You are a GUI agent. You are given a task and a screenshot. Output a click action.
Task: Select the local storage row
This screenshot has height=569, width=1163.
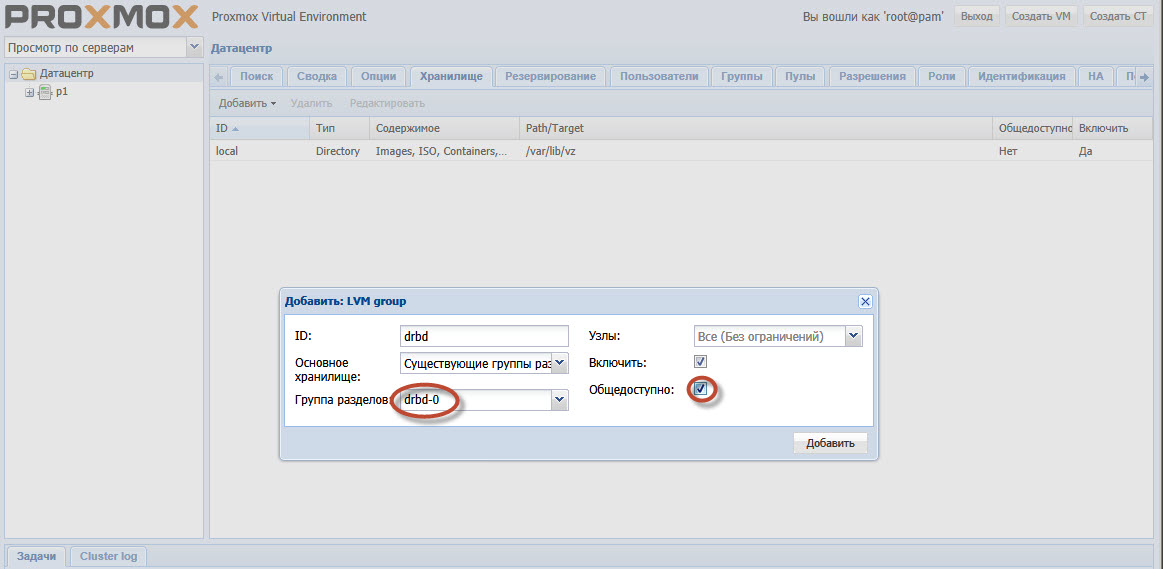pos(682,151)
